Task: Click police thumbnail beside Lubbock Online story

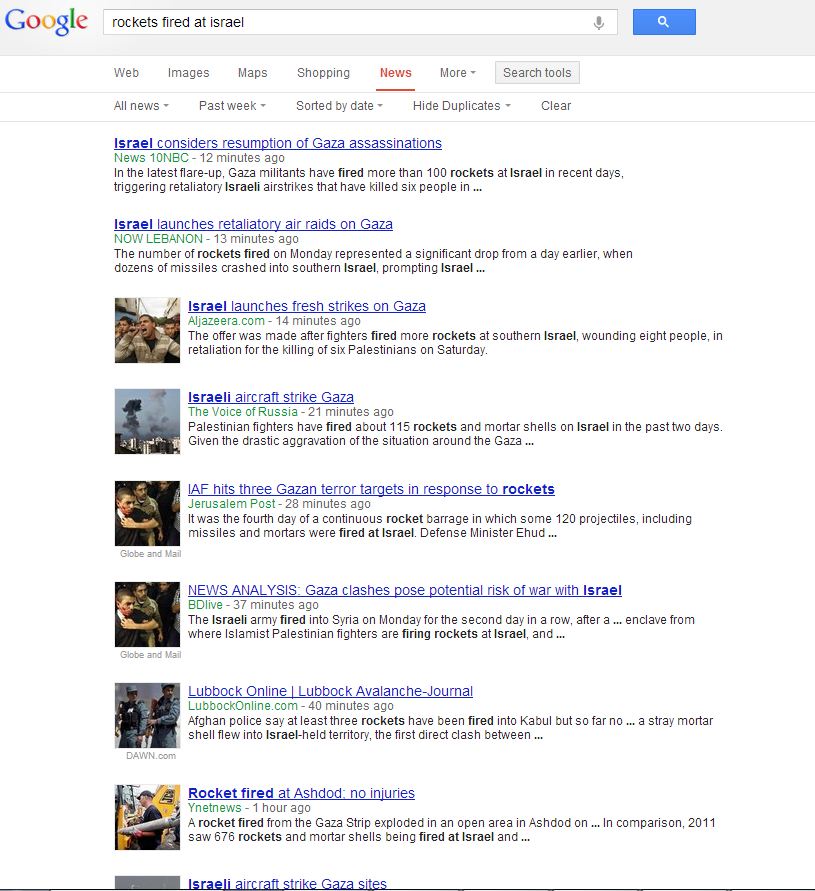Action: point(147,715)
